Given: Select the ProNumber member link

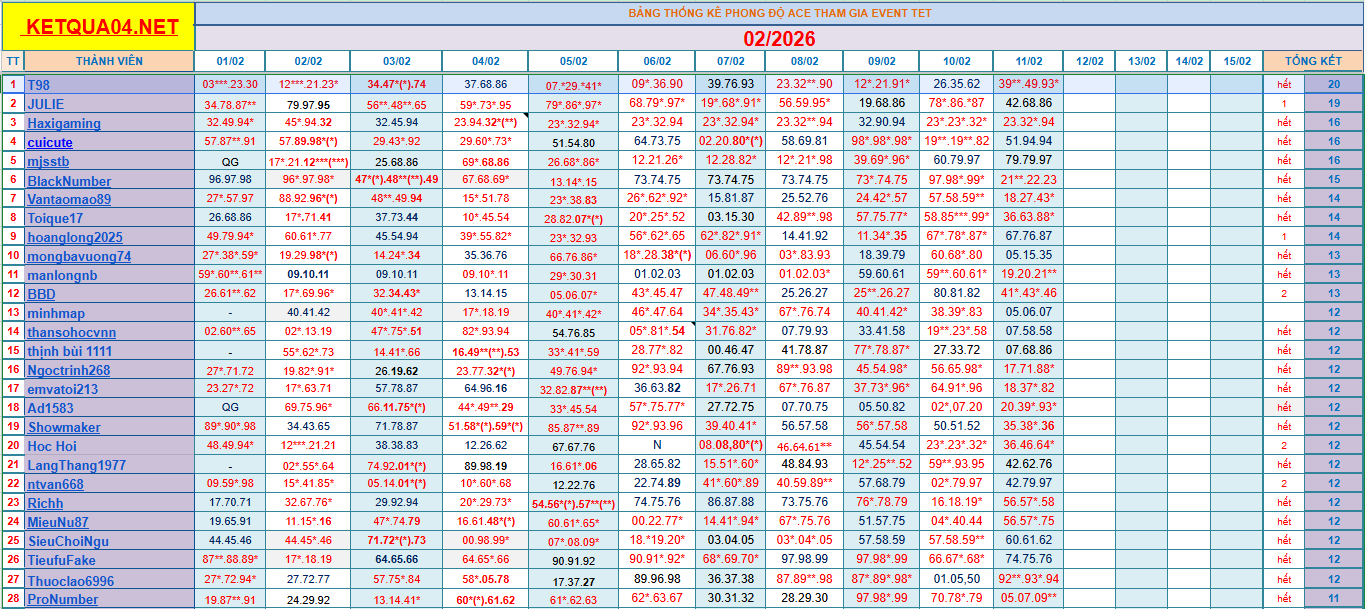Looking at the screenshot, I should click(x=63, y=599).
